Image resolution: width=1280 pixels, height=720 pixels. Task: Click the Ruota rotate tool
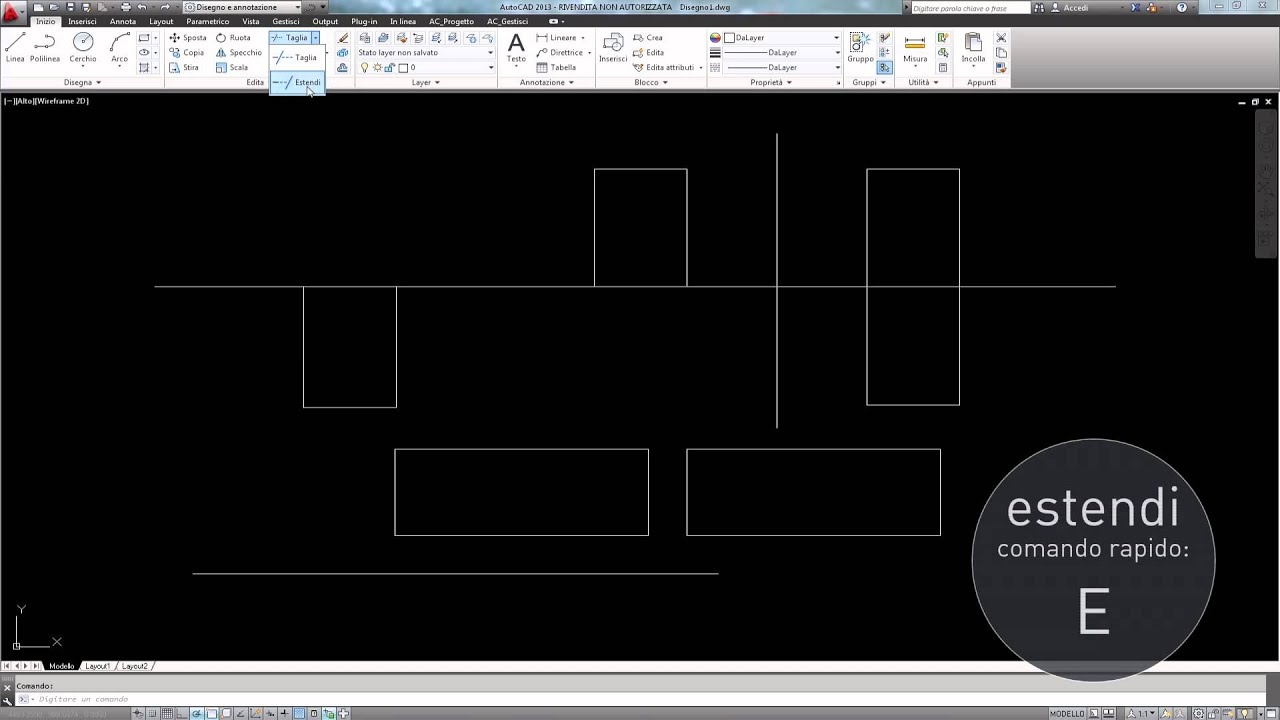pyautogui.click(x=233, y=38)
